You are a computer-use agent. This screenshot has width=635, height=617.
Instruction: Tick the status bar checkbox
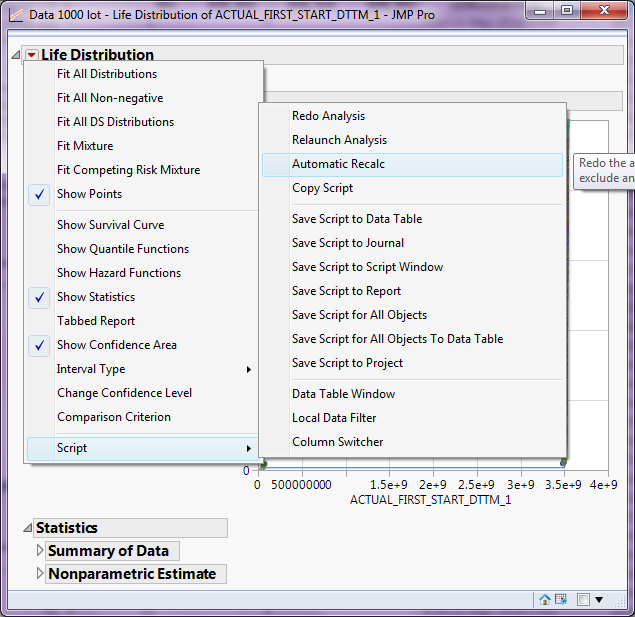coord(584,600)
